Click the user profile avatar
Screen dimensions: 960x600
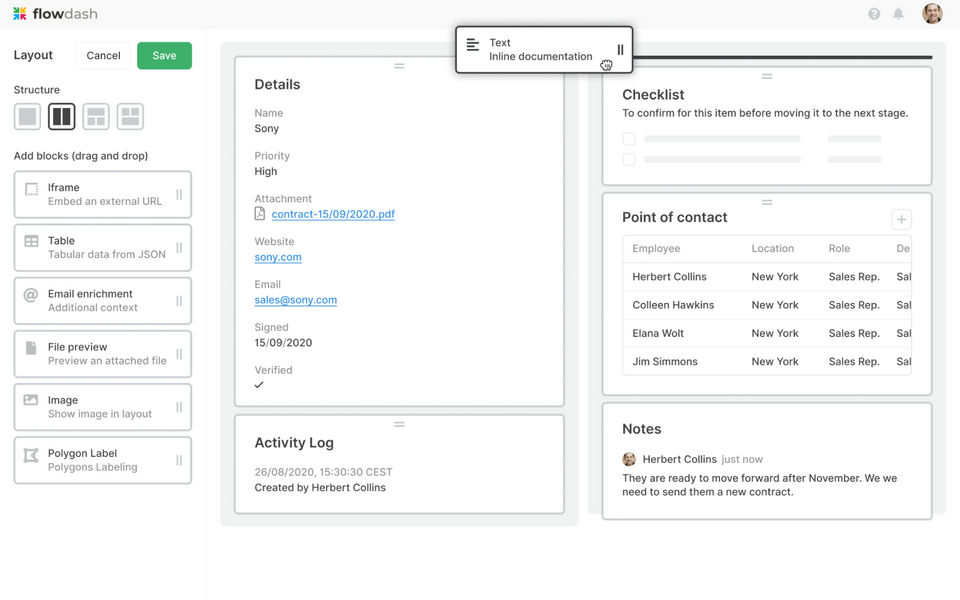(x=932, y=14)
